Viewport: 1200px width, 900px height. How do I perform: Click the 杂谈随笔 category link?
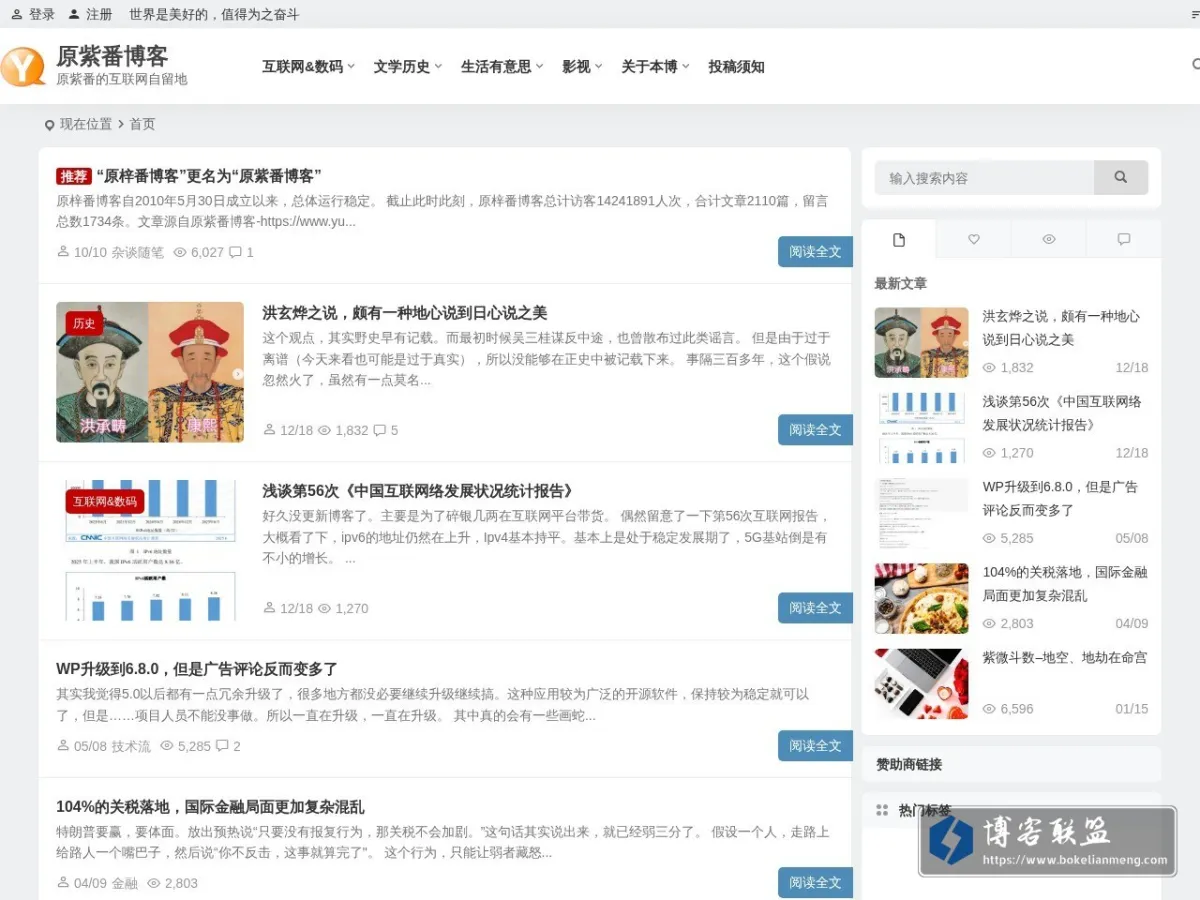click(x=138, y=252)
